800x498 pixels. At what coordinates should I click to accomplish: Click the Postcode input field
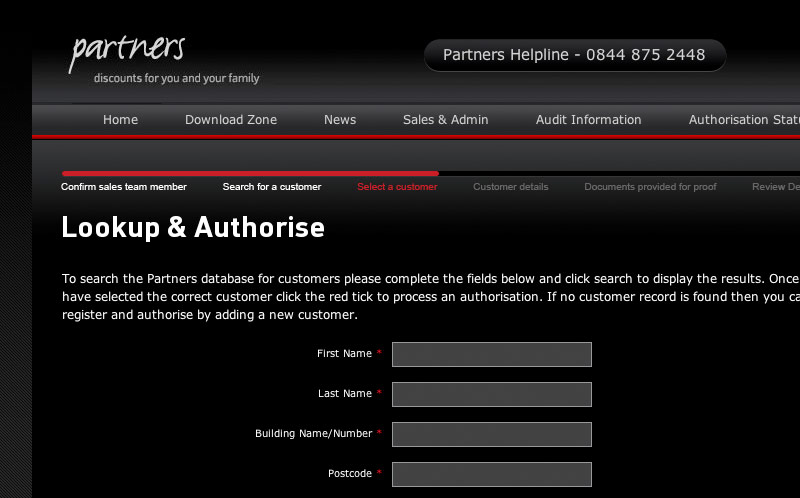click(491, 474)
